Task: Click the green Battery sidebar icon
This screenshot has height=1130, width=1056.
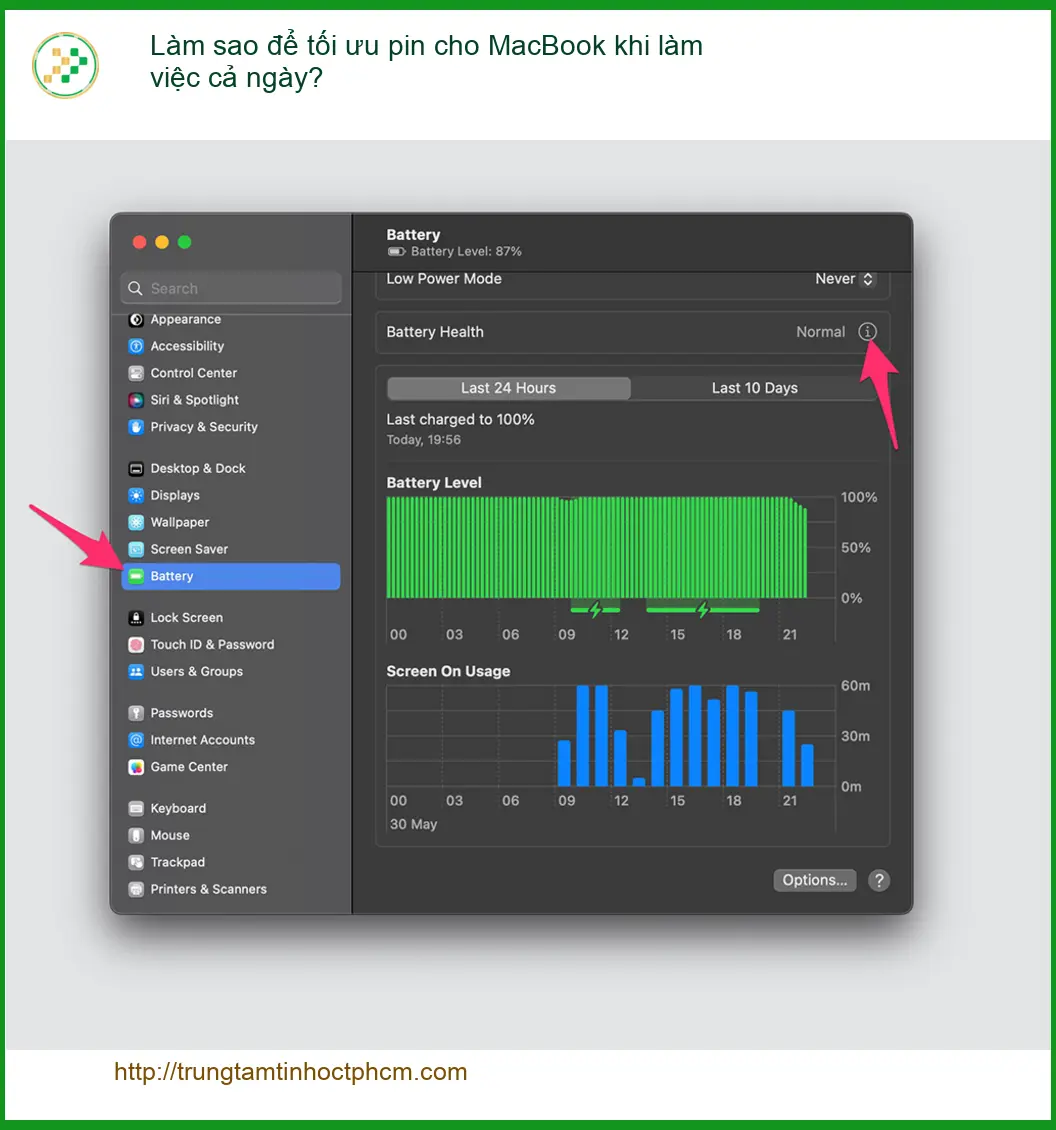Action: click(136, 576)
